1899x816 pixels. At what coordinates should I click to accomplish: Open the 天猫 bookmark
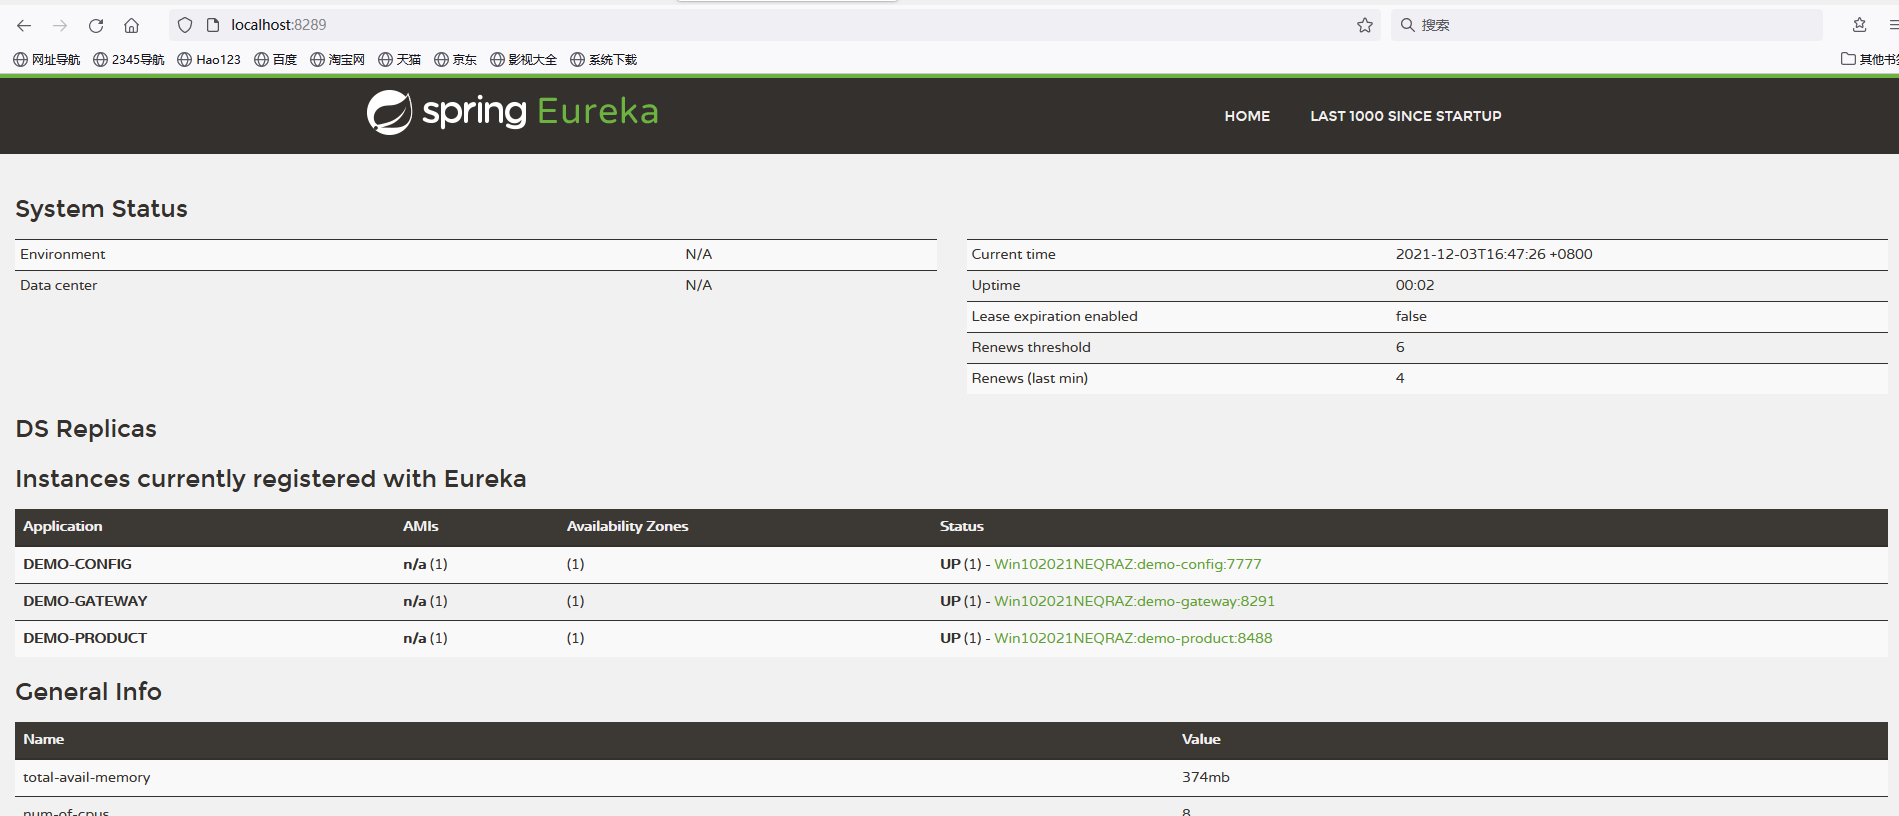point(400,60)
